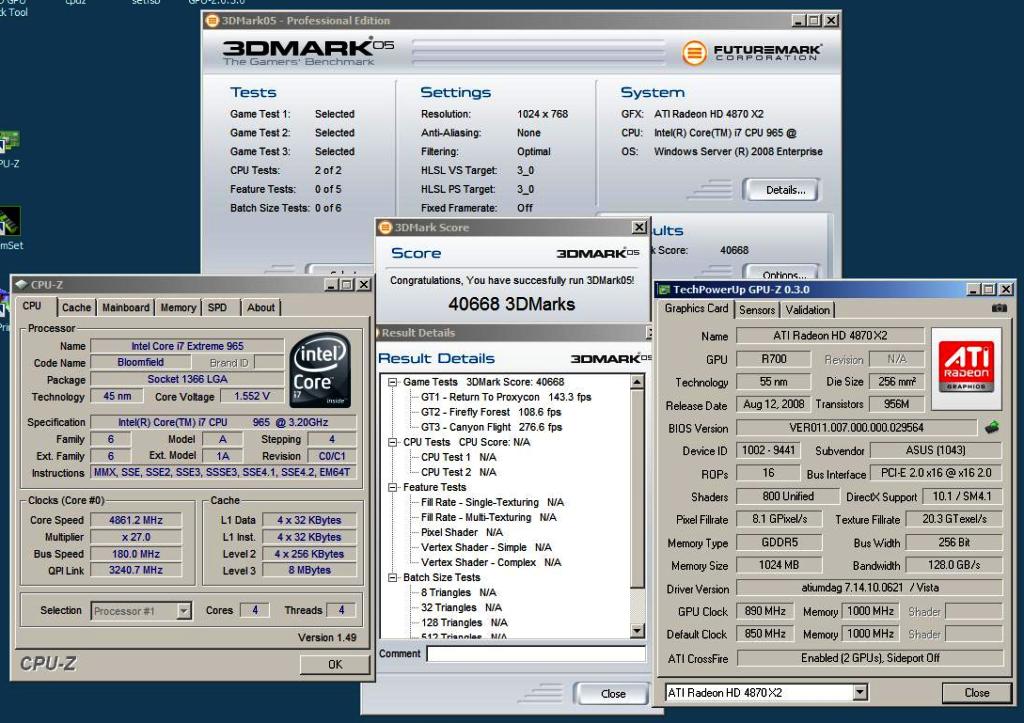Click the ATI CrossFire status field
The image size is (1024, 723).
click(x=869, y=658)
